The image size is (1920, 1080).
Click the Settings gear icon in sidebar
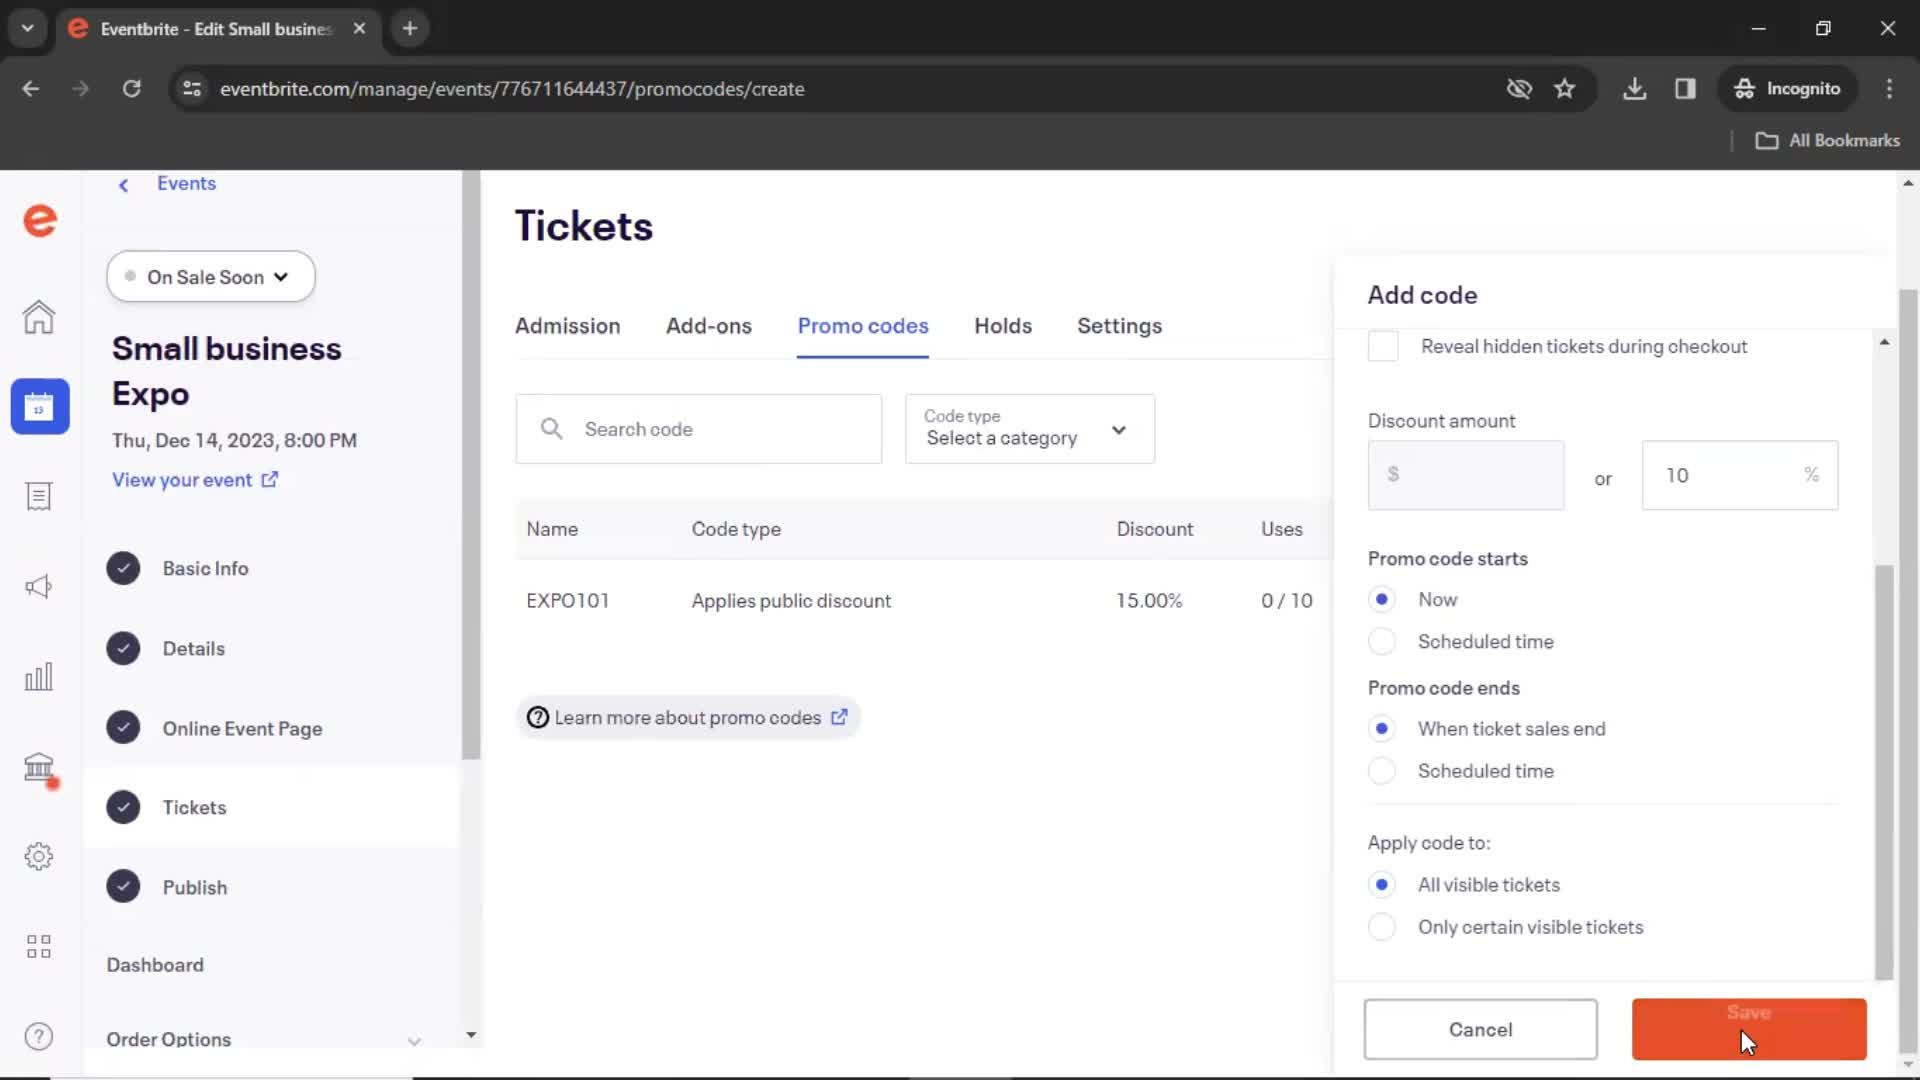[38, 857]
